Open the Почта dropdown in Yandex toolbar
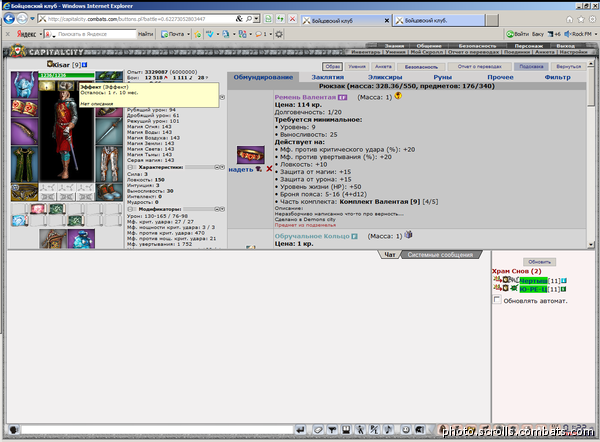The width and height of the screenshot is (600, 442). point(189,34)
